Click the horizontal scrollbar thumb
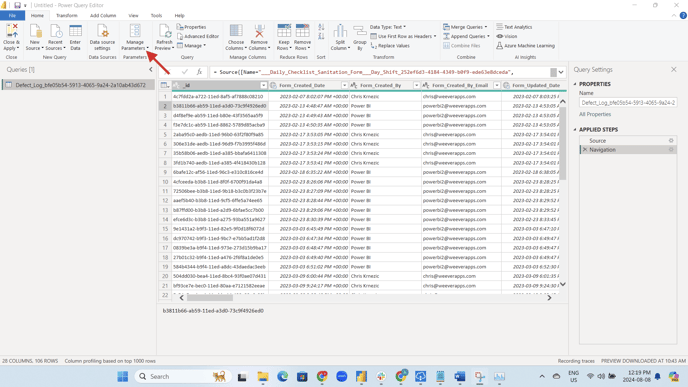 210,297
